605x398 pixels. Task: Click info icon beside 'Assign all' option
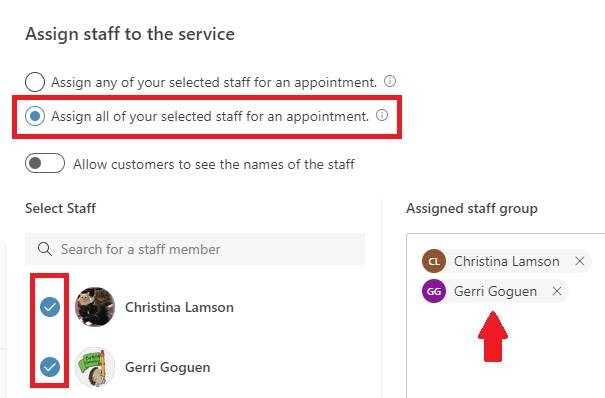point(382,115)
